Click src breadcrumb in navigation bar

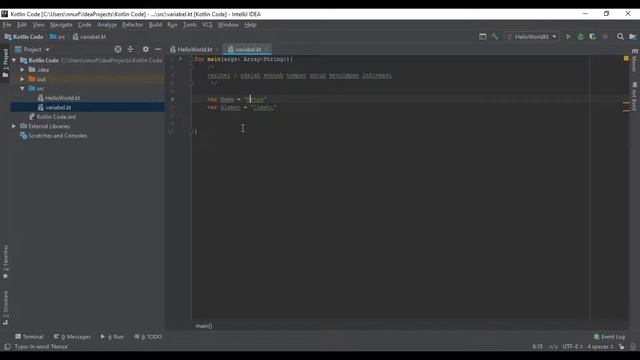coord(58,37)
